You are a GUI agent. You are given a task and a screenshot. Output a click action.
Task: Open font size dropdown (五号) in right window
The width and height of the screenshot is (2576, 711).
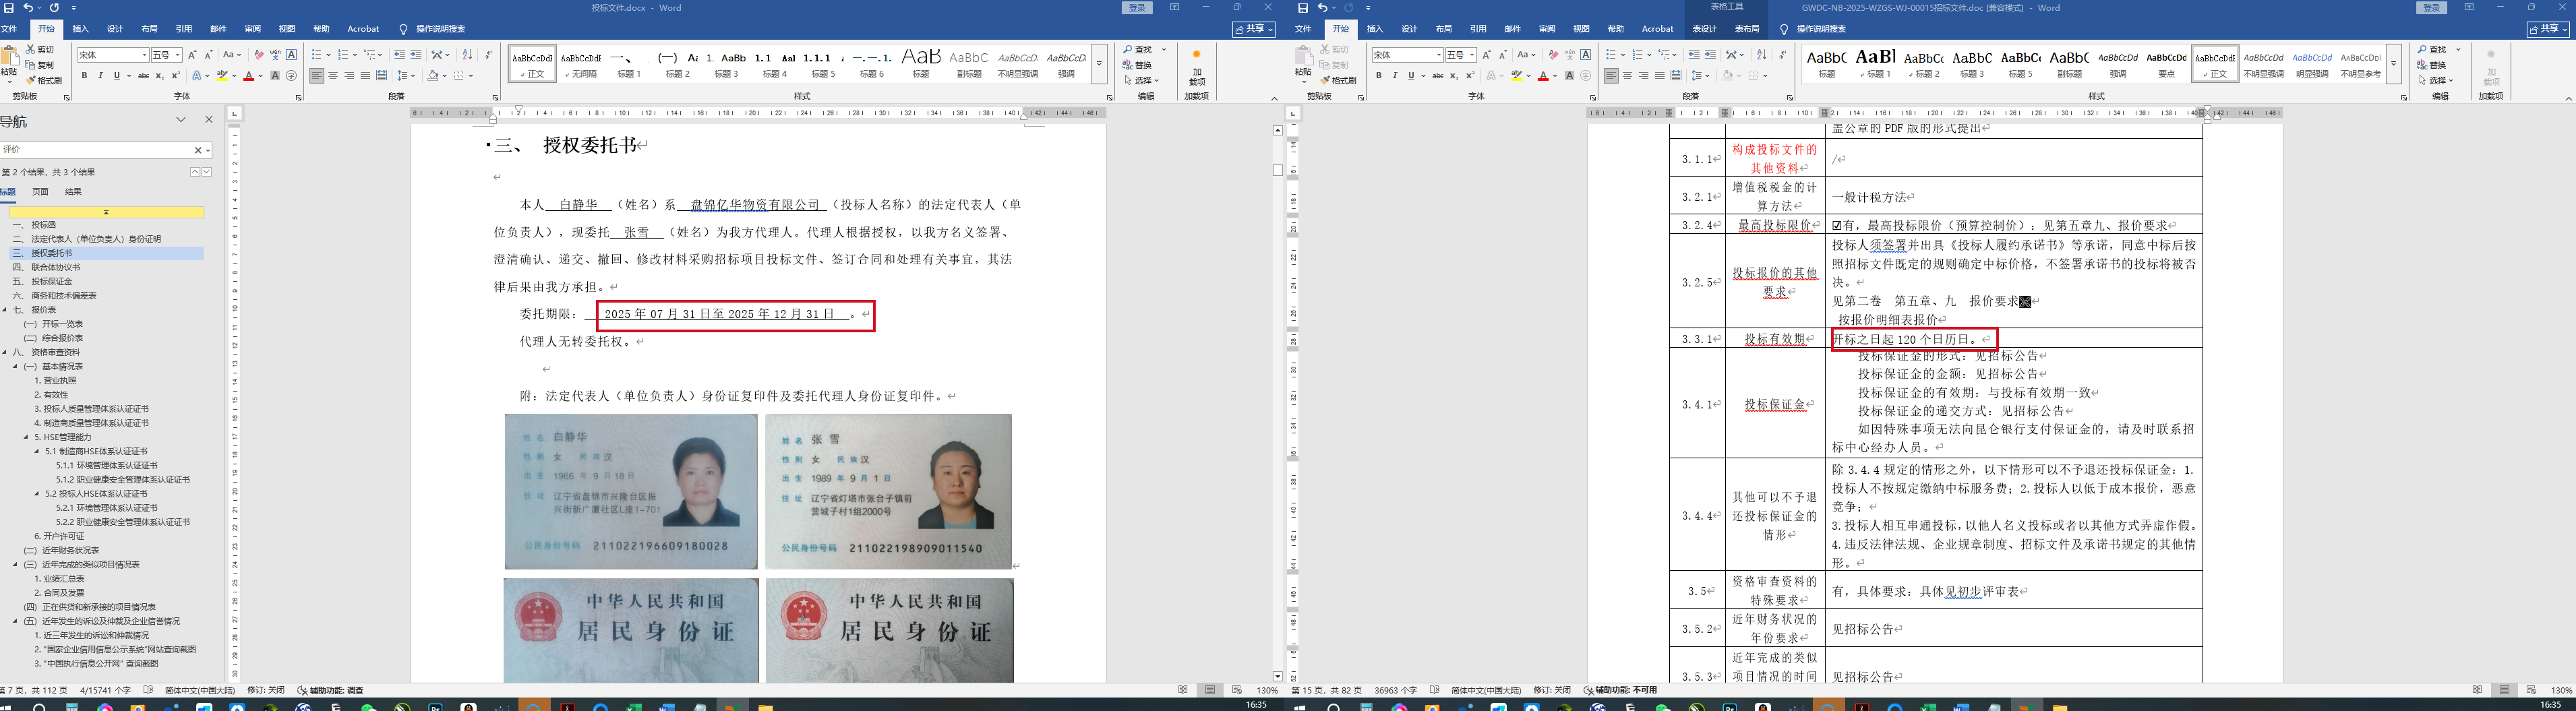[x=1472, y=55]
